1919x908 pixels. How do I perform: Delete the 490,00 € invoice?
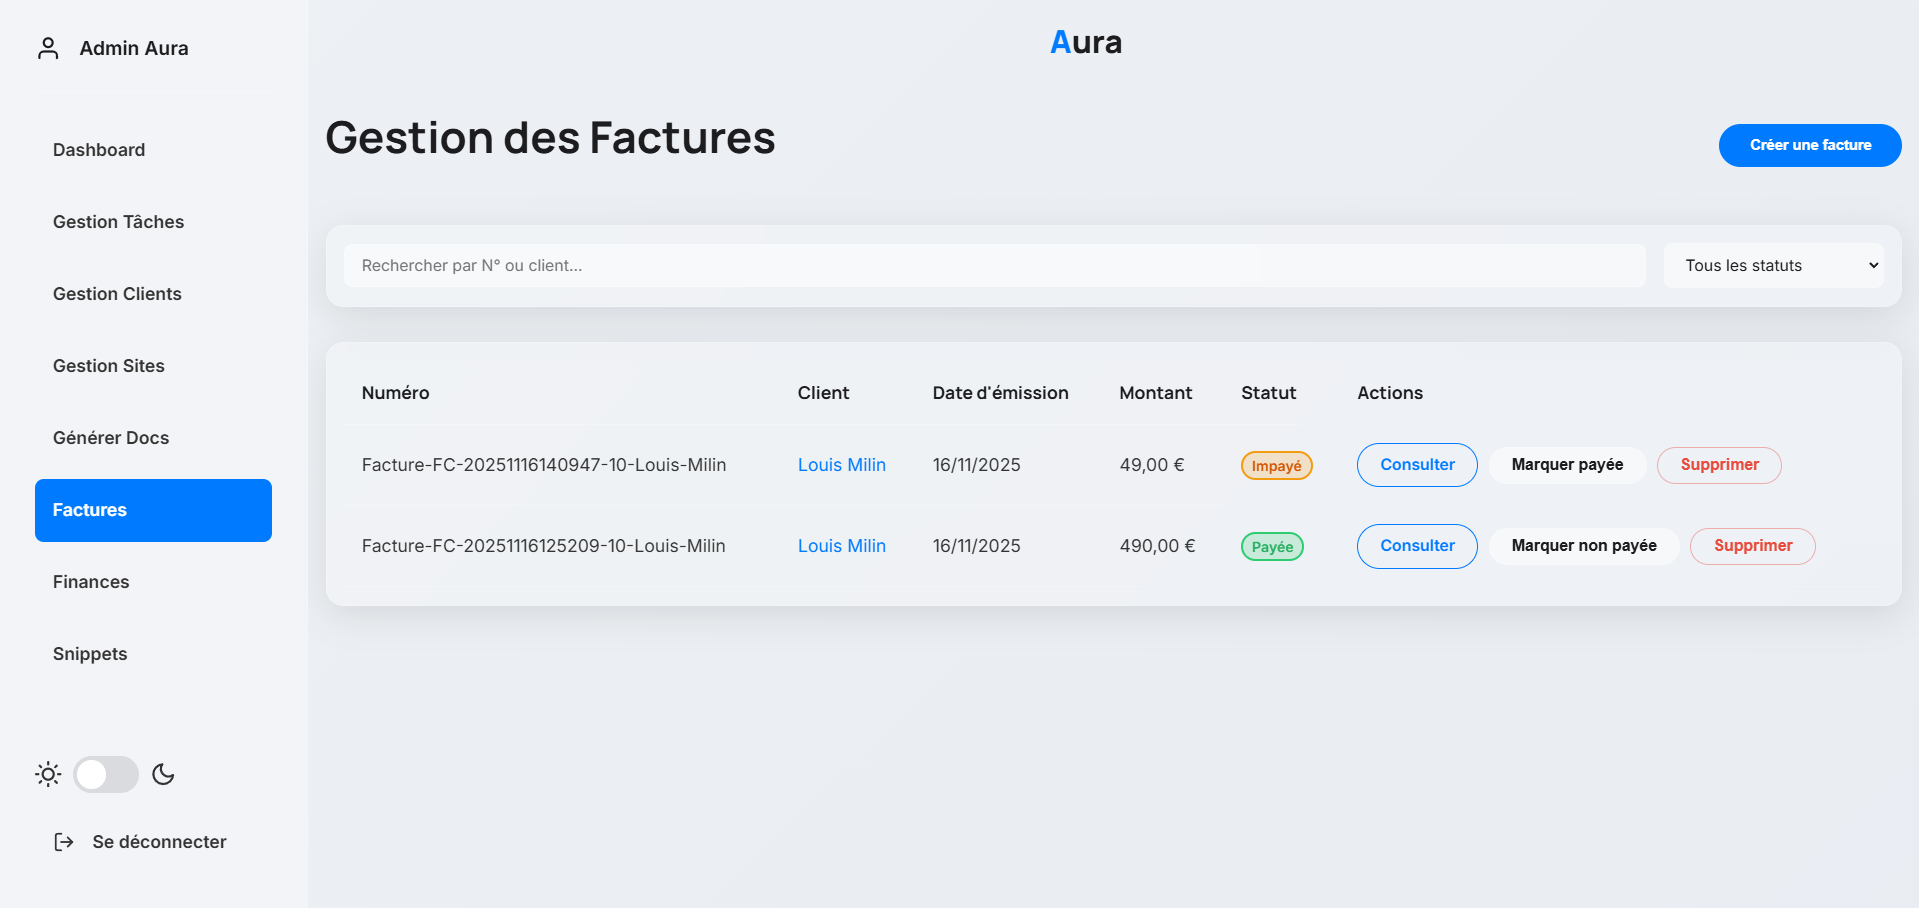tap(1752, 546)
